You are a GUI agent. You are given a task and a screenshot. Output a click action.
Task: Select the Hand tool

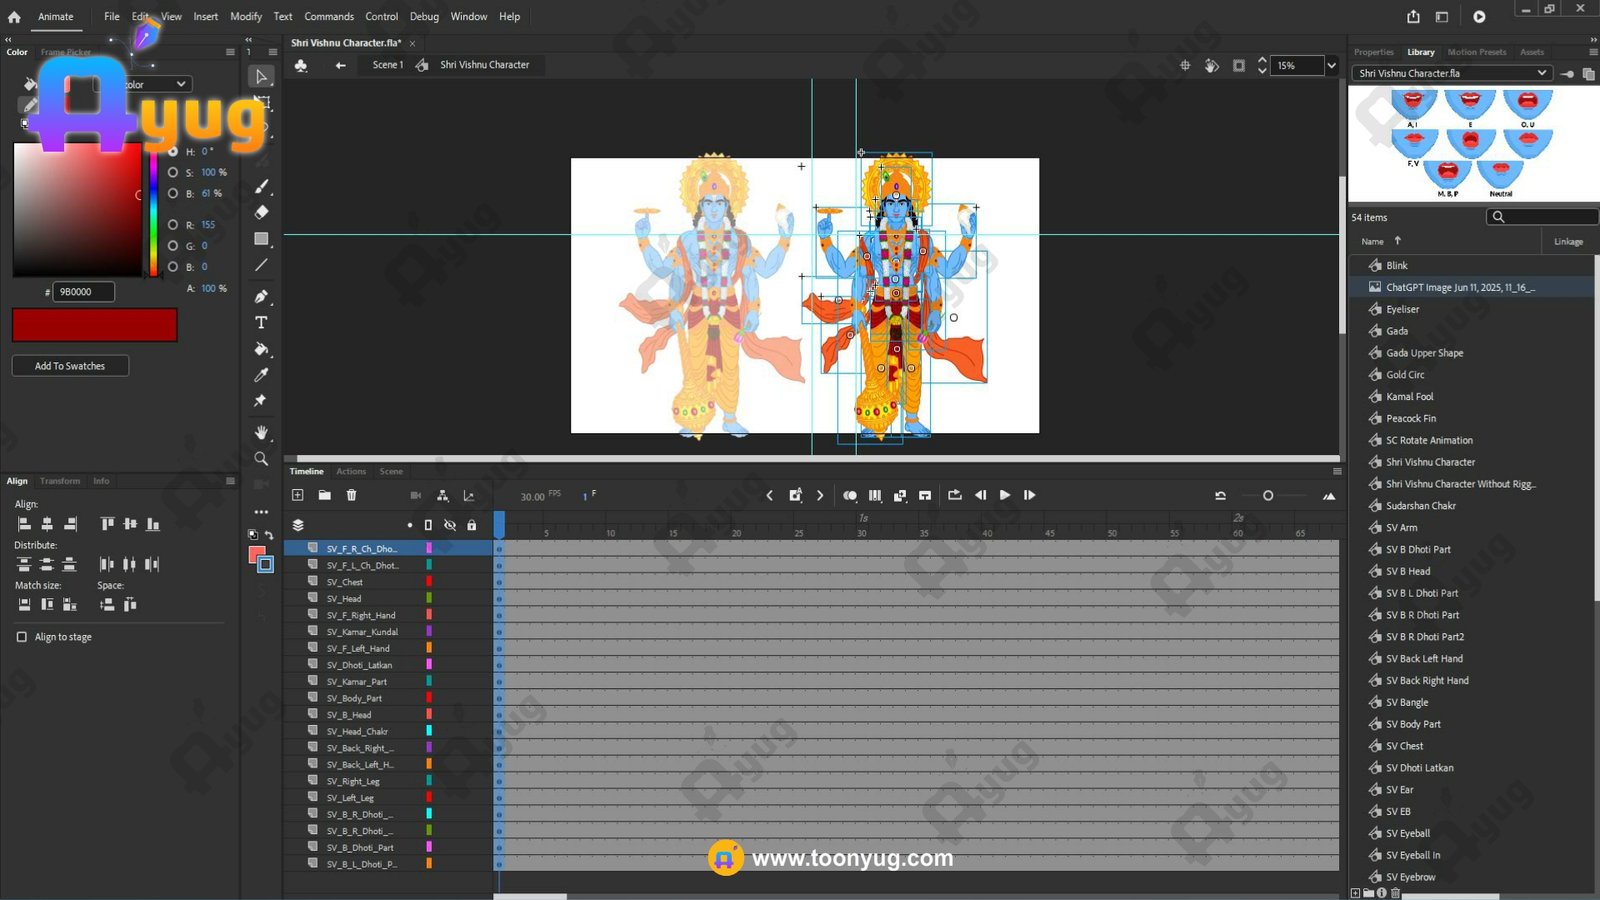pos(261,433)
